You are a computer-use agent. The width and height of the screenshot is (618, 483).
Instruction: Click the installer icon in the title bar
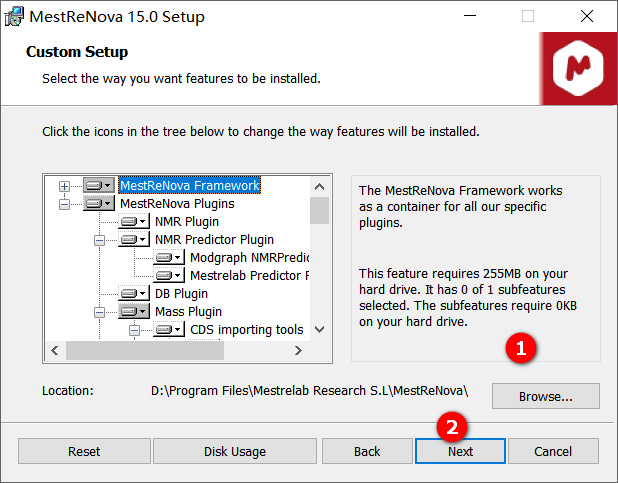coord(14,17)
